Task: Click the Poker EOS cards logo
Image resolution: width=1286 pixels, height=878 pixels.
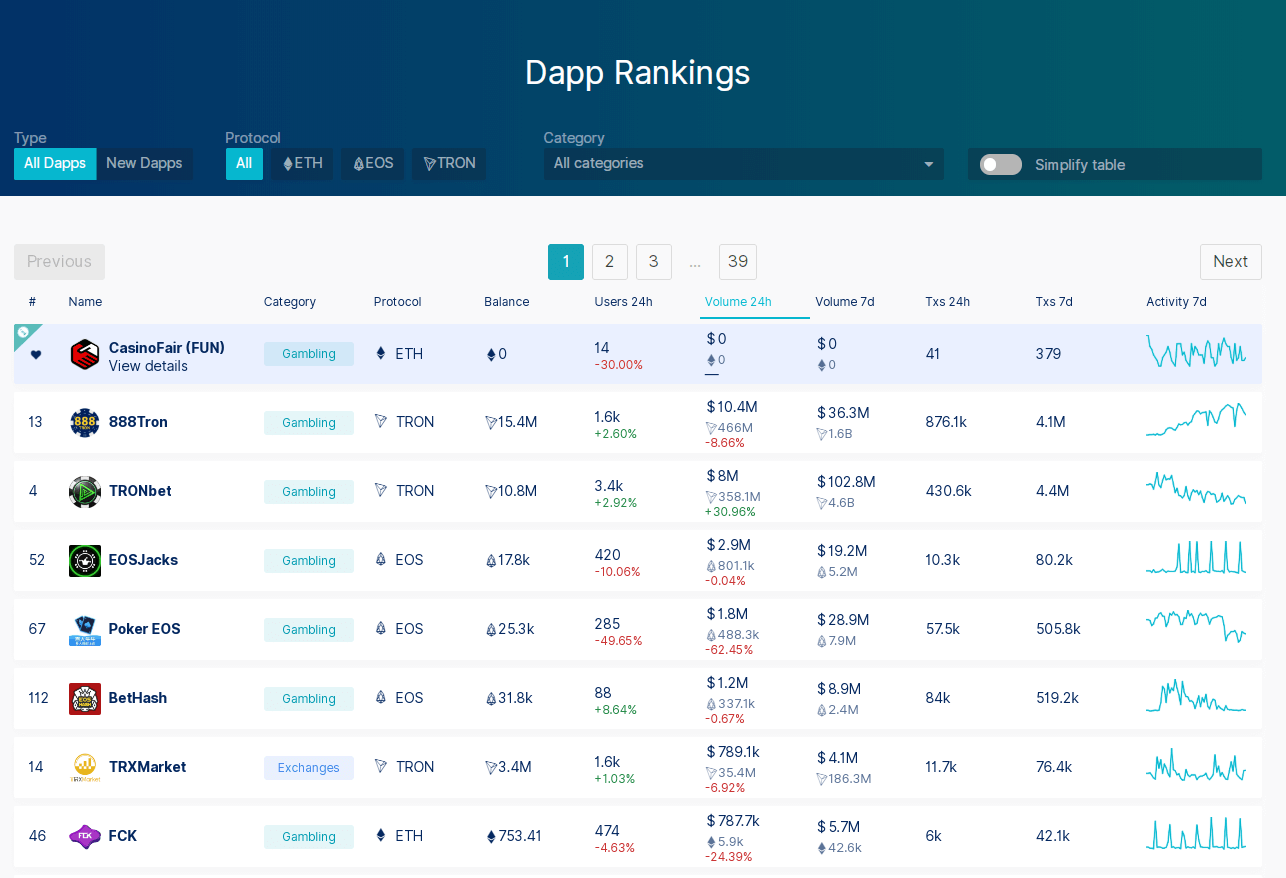Action: [x=85, y=629]
